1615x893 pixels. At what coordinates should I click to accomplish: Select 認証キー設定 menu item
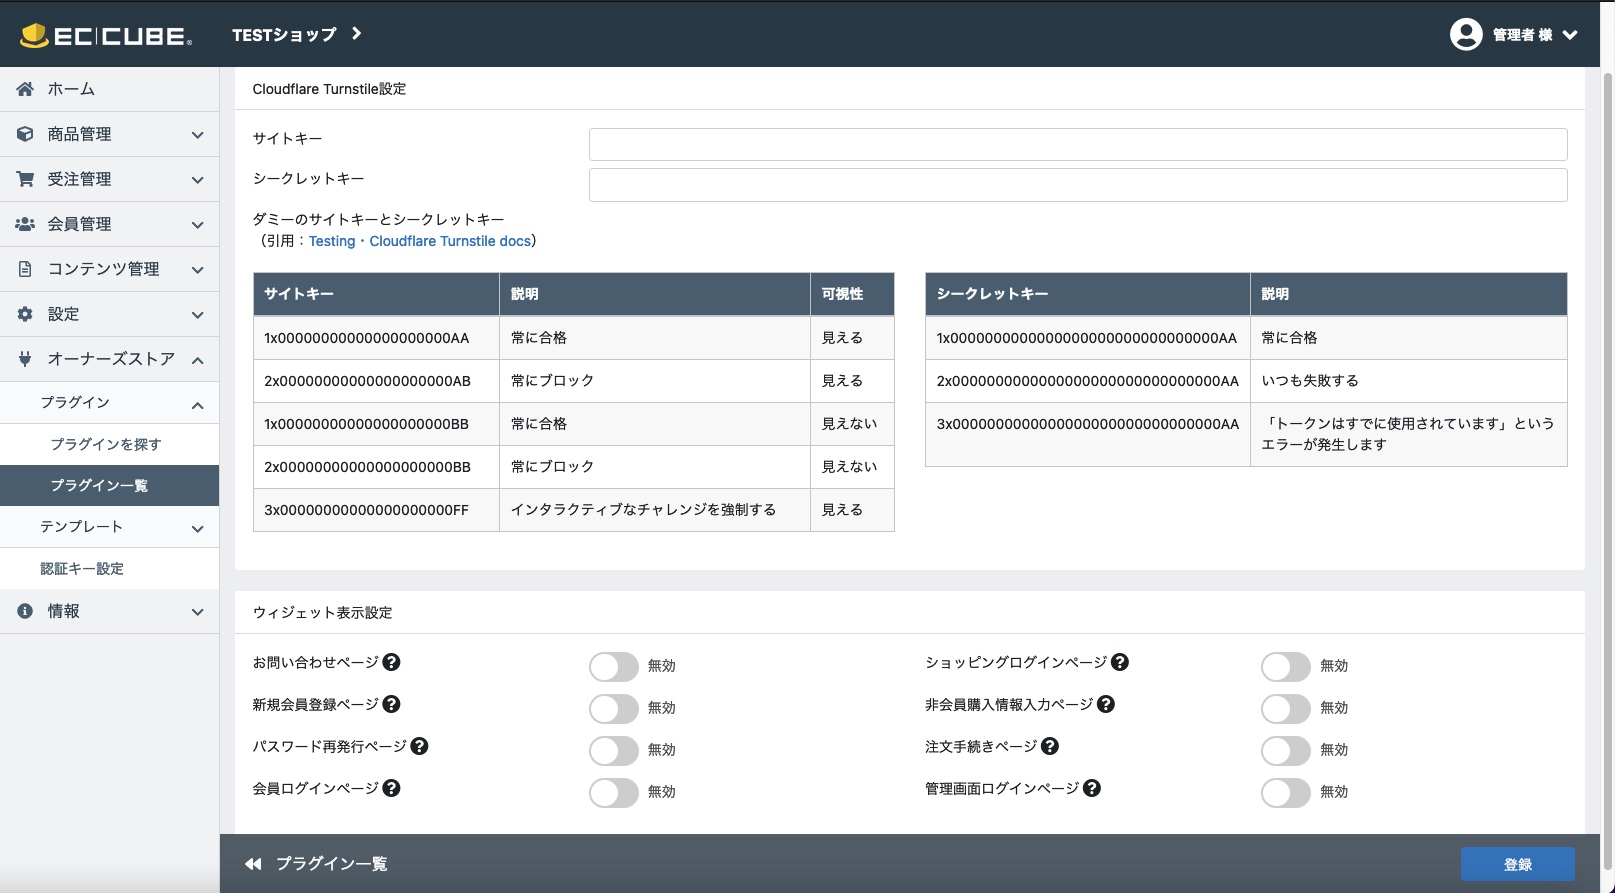(x=82, y=568)
